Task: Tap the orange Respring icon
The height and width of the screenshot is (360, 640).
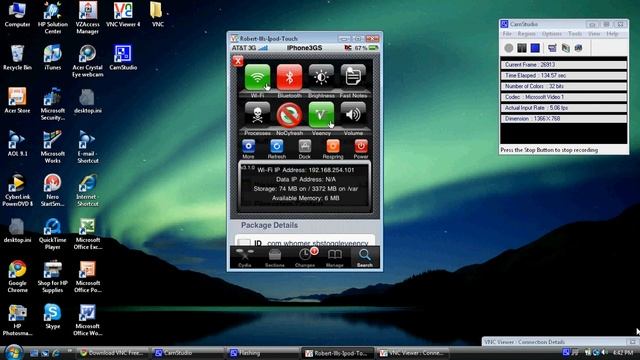Action: [x=333, y=146]
